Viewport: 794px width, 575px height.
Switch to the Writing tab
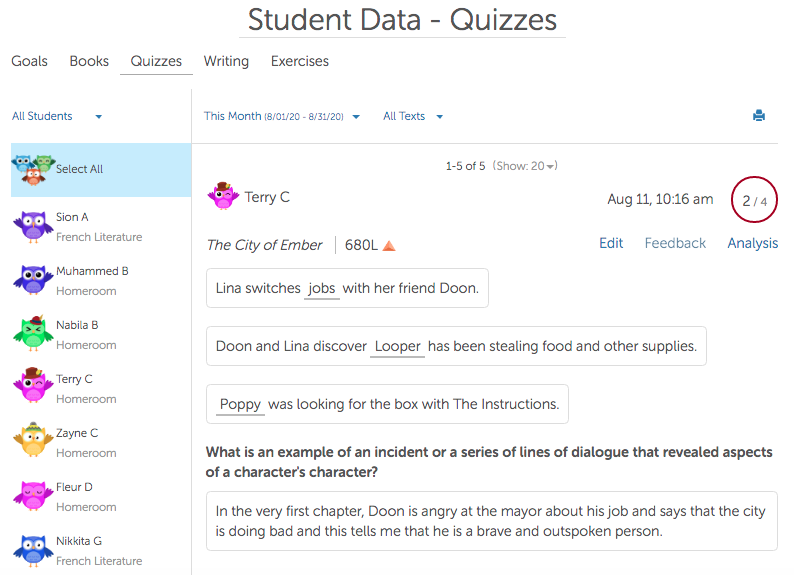point(226,61)
